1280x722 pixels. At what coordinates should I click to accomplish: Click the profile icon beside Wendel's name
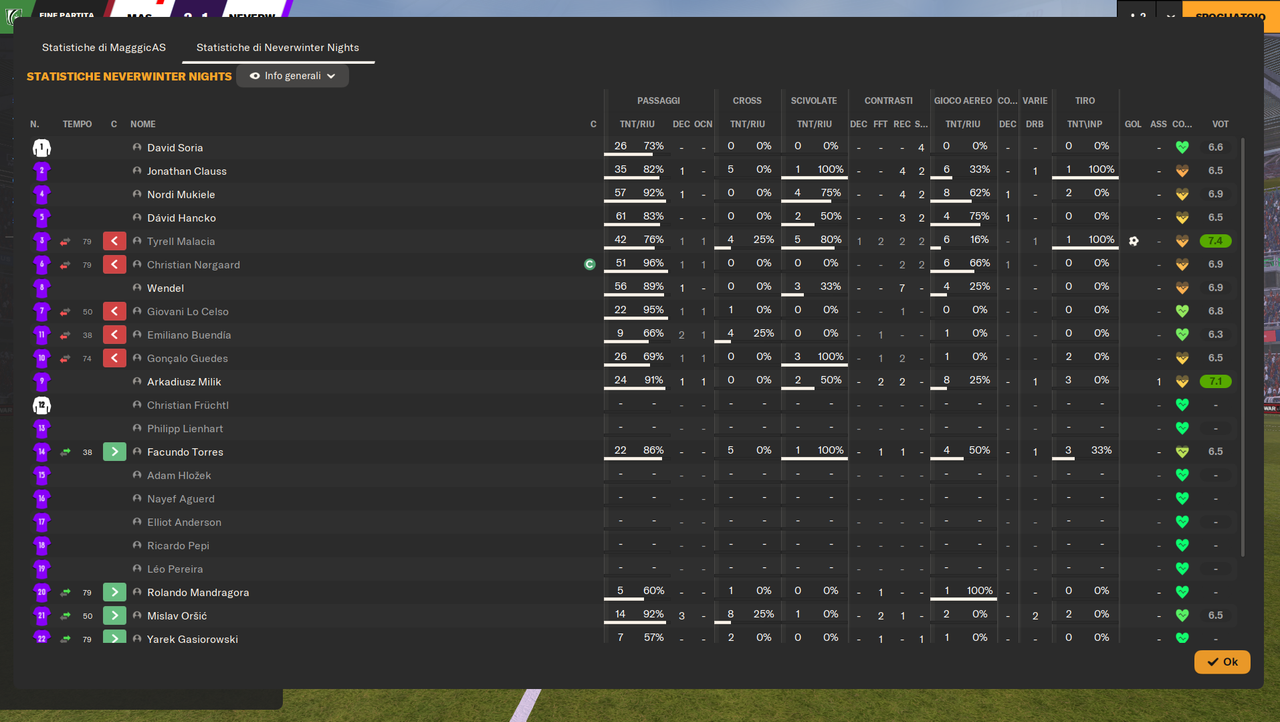pyautogui.click(x=137, y=288)
